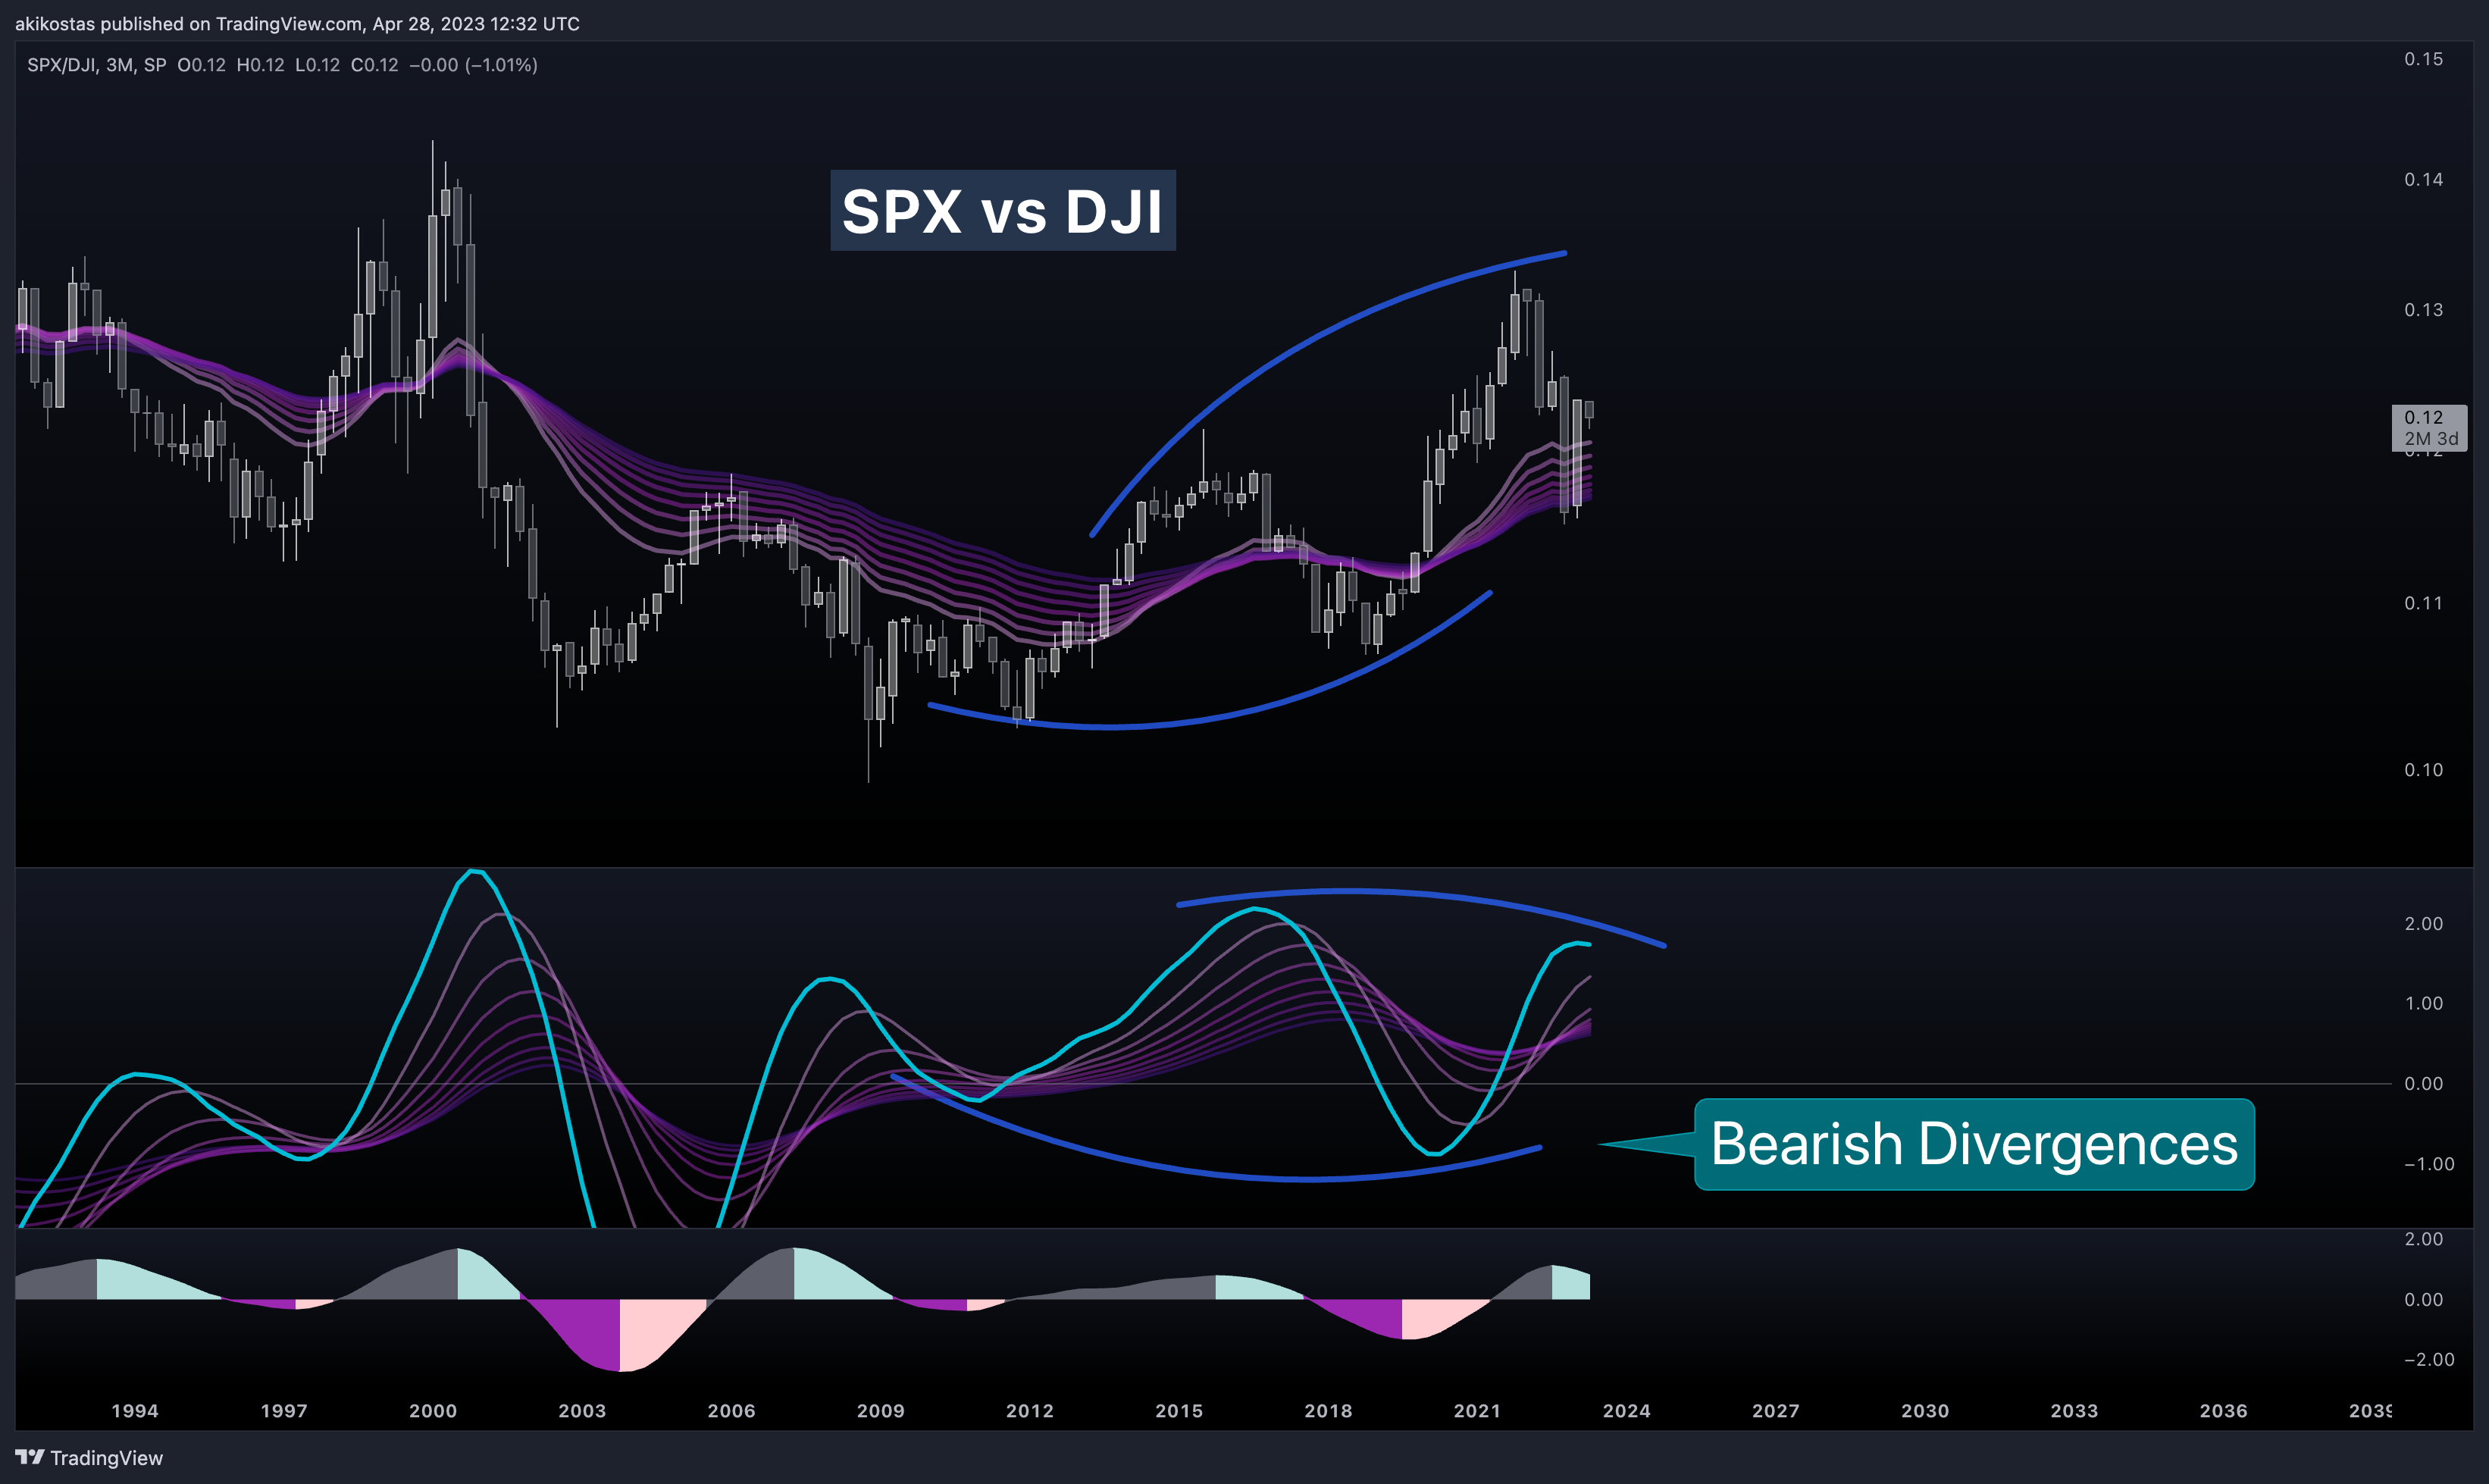Click the 2018 time axis label
The image size is (2489, 1484).
tap(1329, 1410)
